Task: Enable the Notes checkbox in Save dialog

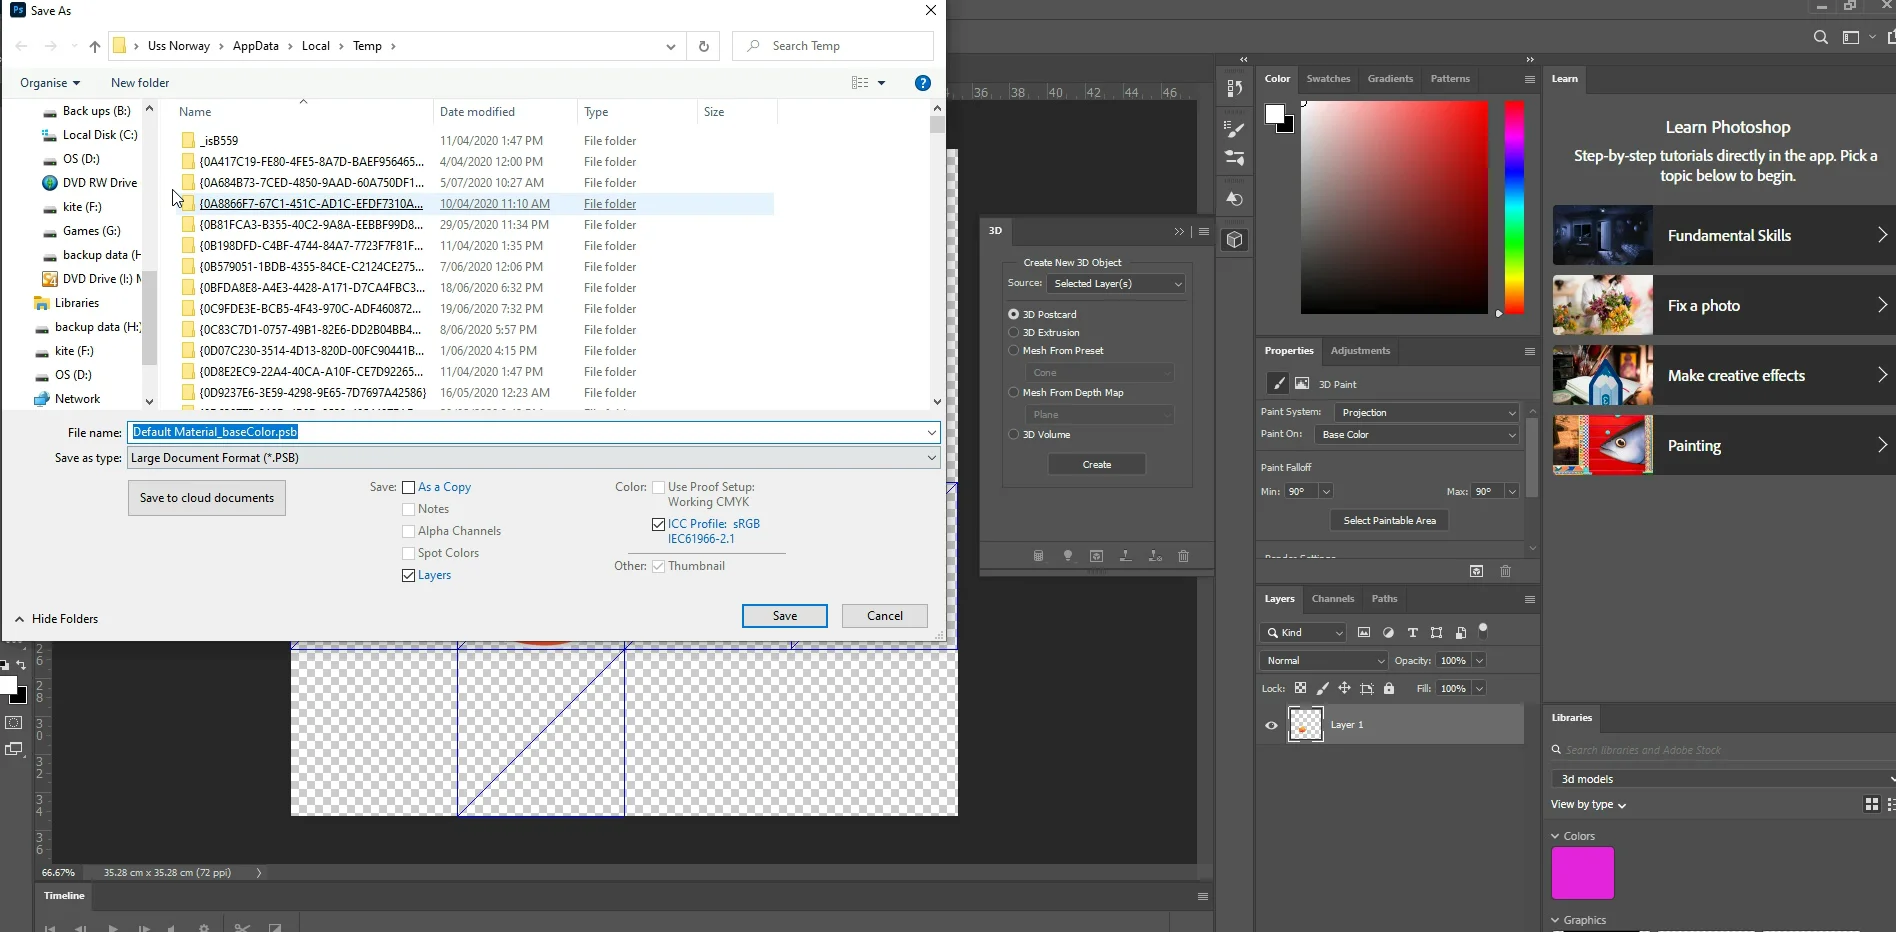Action: click(x=409, y=509)
